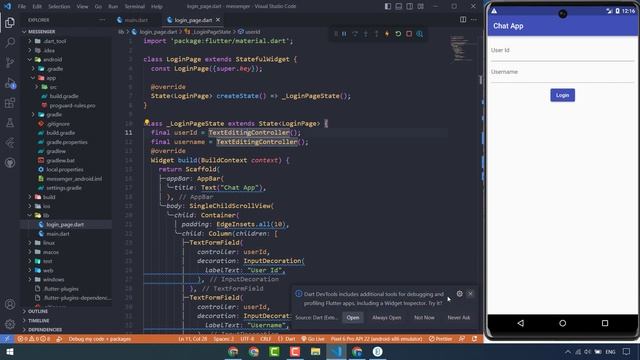
Task: Click the green Hot Restart icon
Action: click(398, 34)
